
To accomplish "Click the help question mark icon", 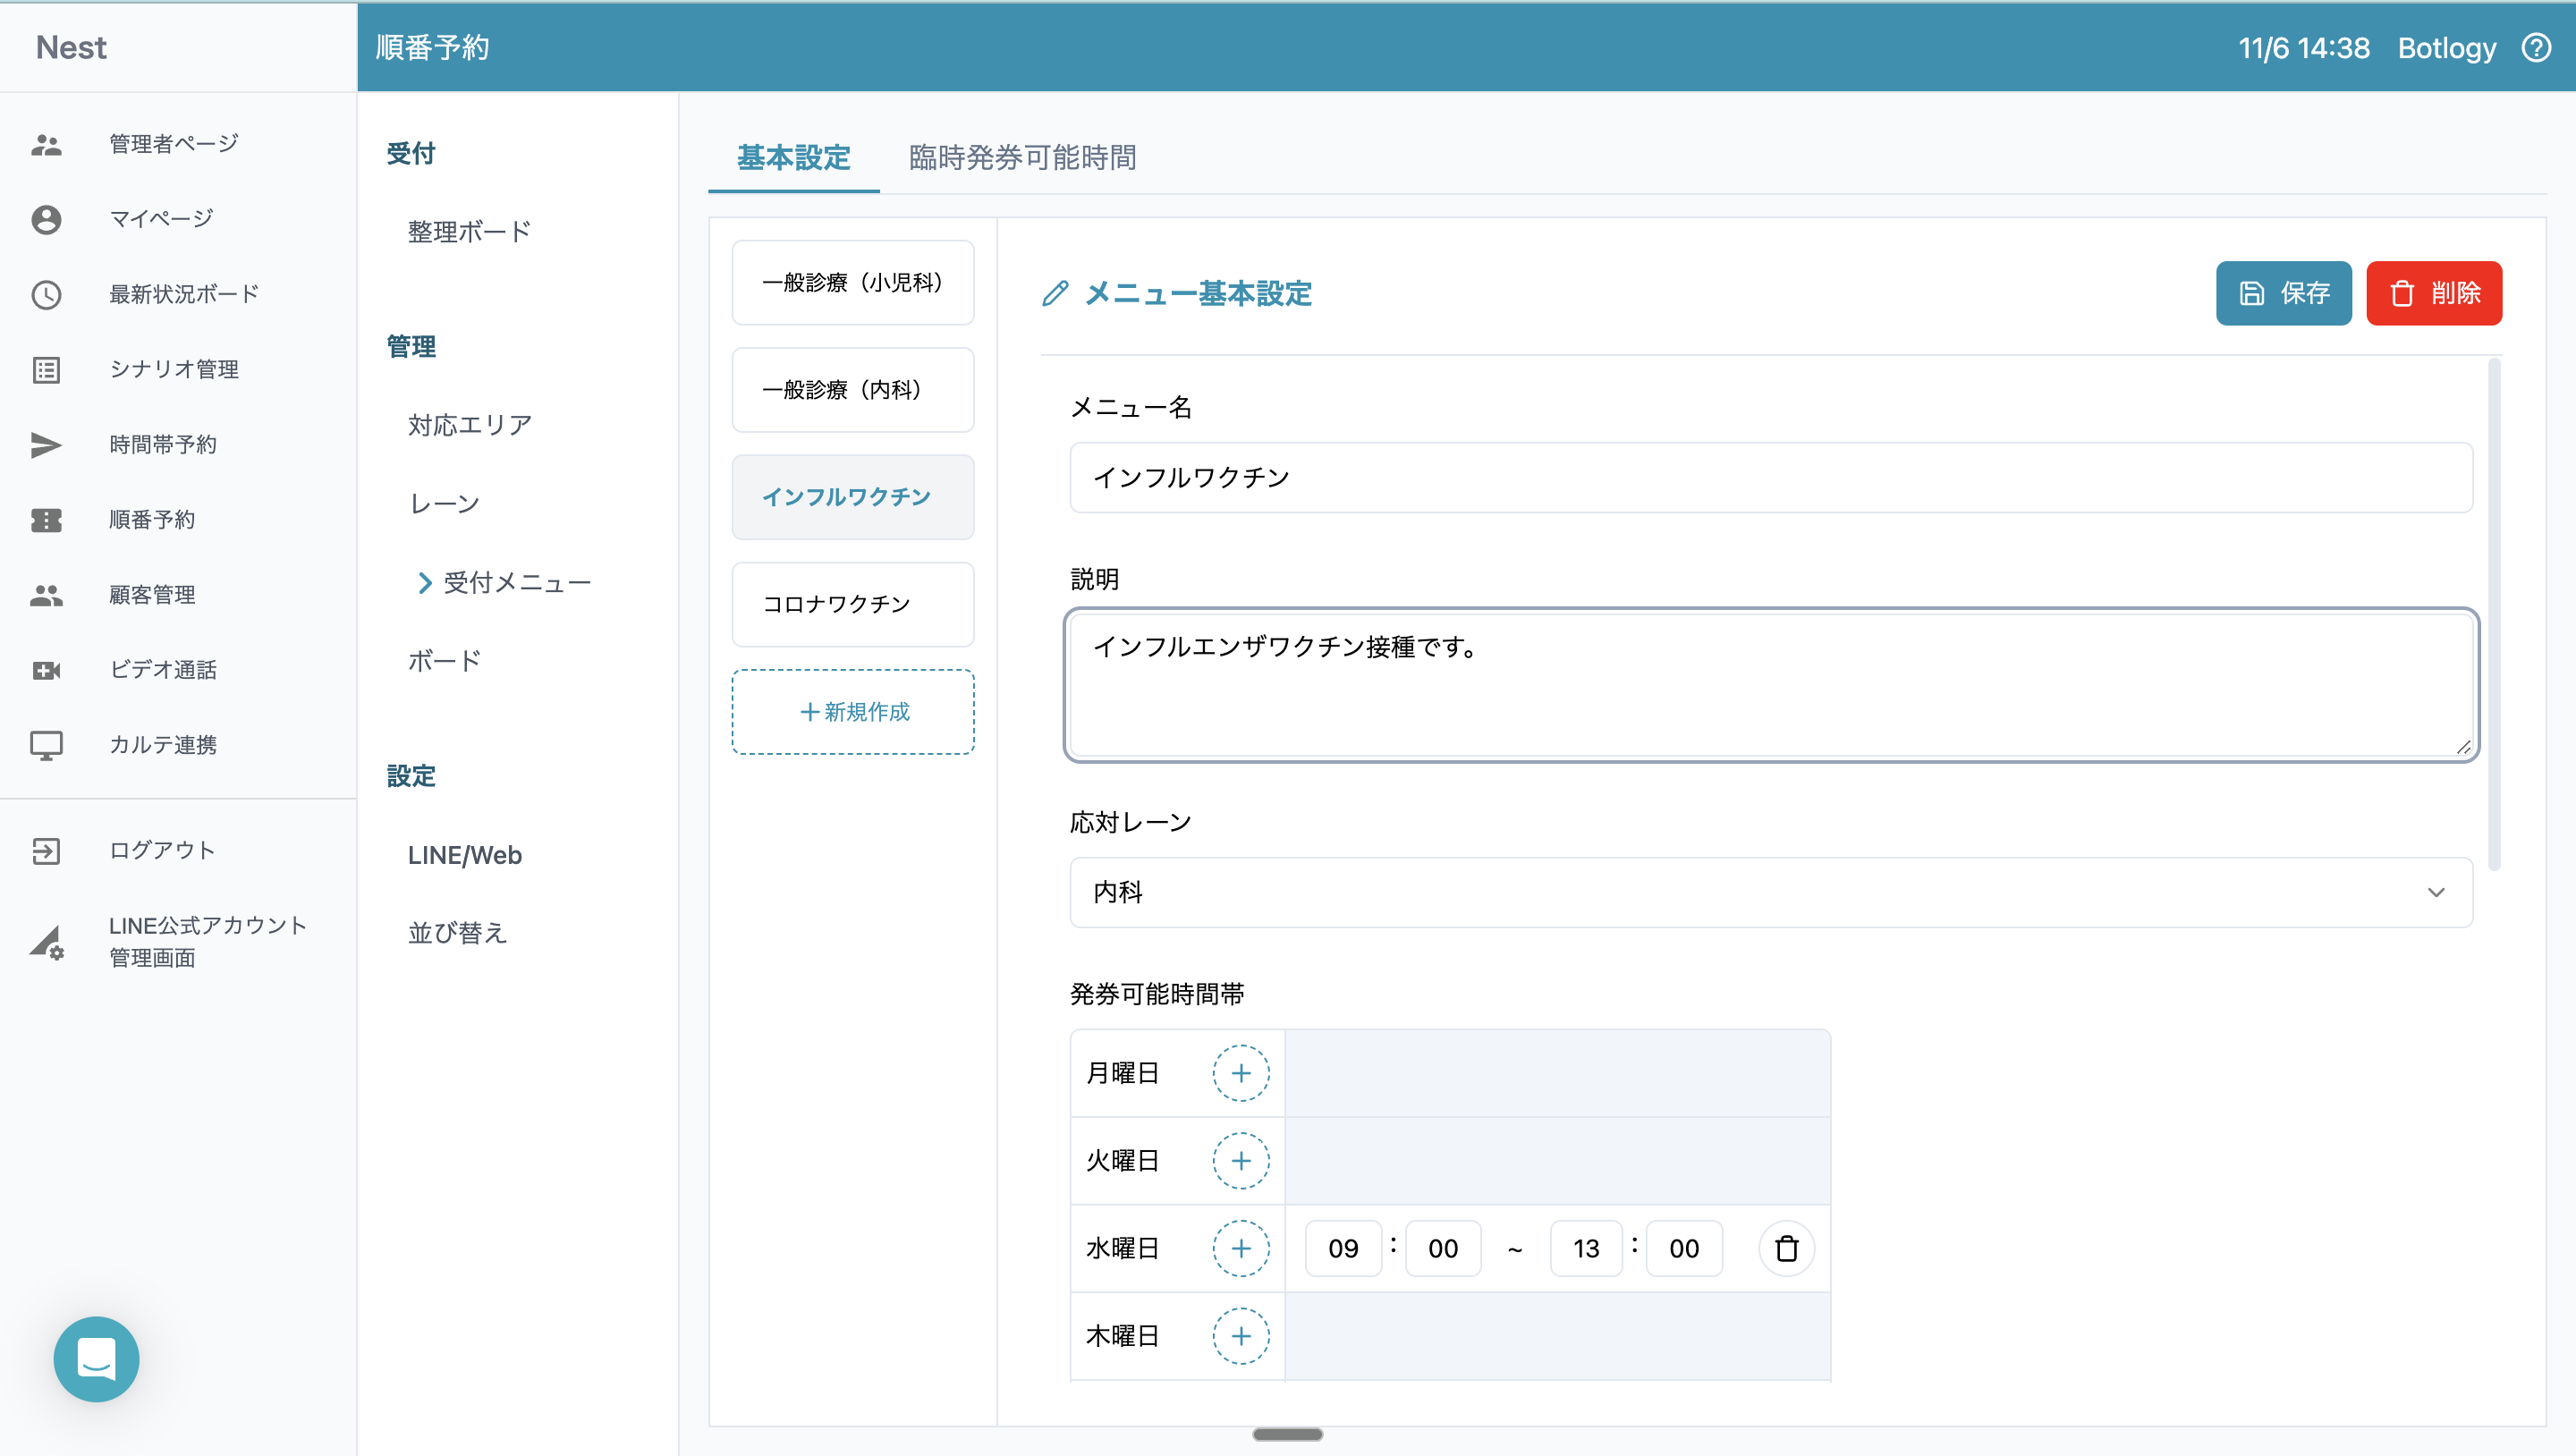I will 2536,47.
